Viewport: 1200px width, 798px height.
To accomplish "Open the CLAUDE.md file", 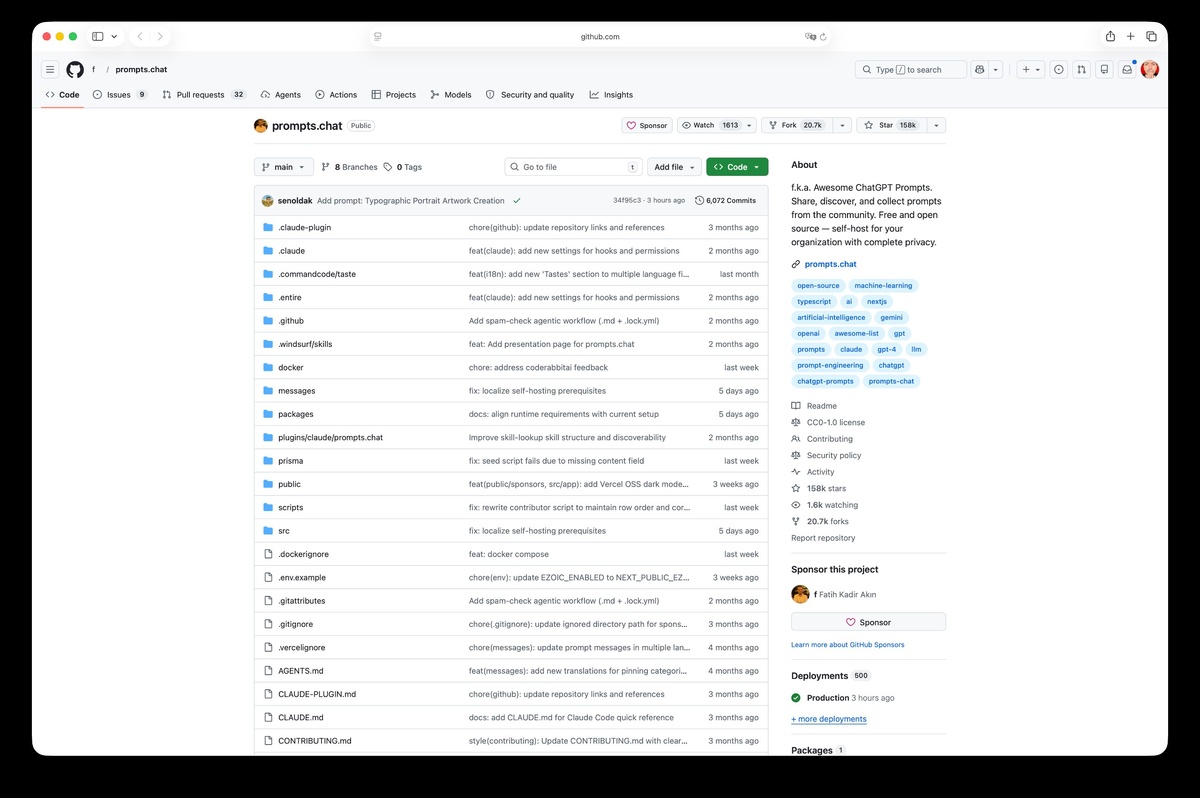I will pos(301,717).
